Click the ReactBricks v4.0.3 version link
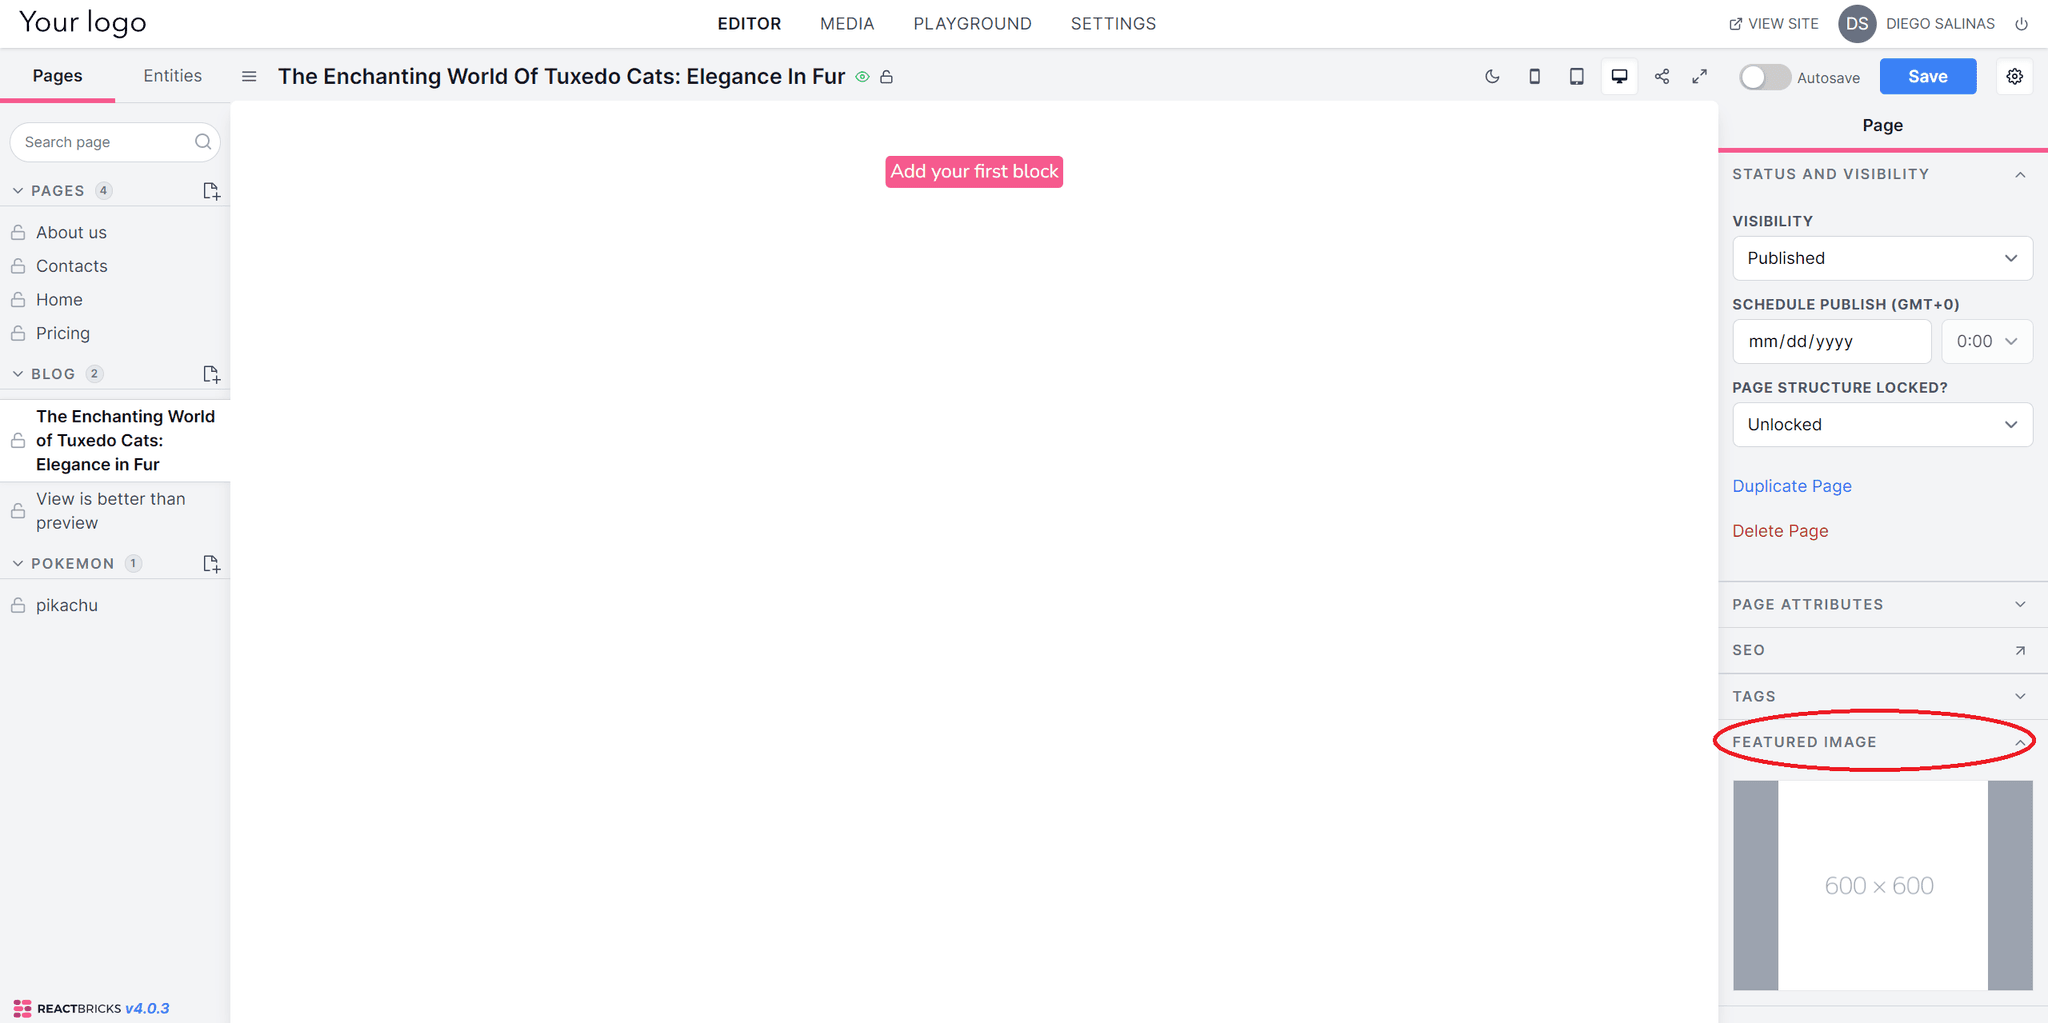Screen dimensions: 2048x1023 [x=147, y=1008]
